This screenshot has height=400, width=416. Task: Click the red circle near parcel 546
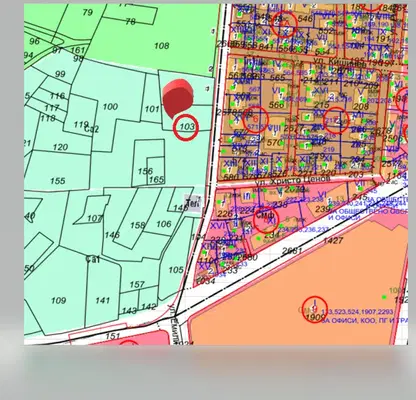pyautogui.click(x=284, y=24)
